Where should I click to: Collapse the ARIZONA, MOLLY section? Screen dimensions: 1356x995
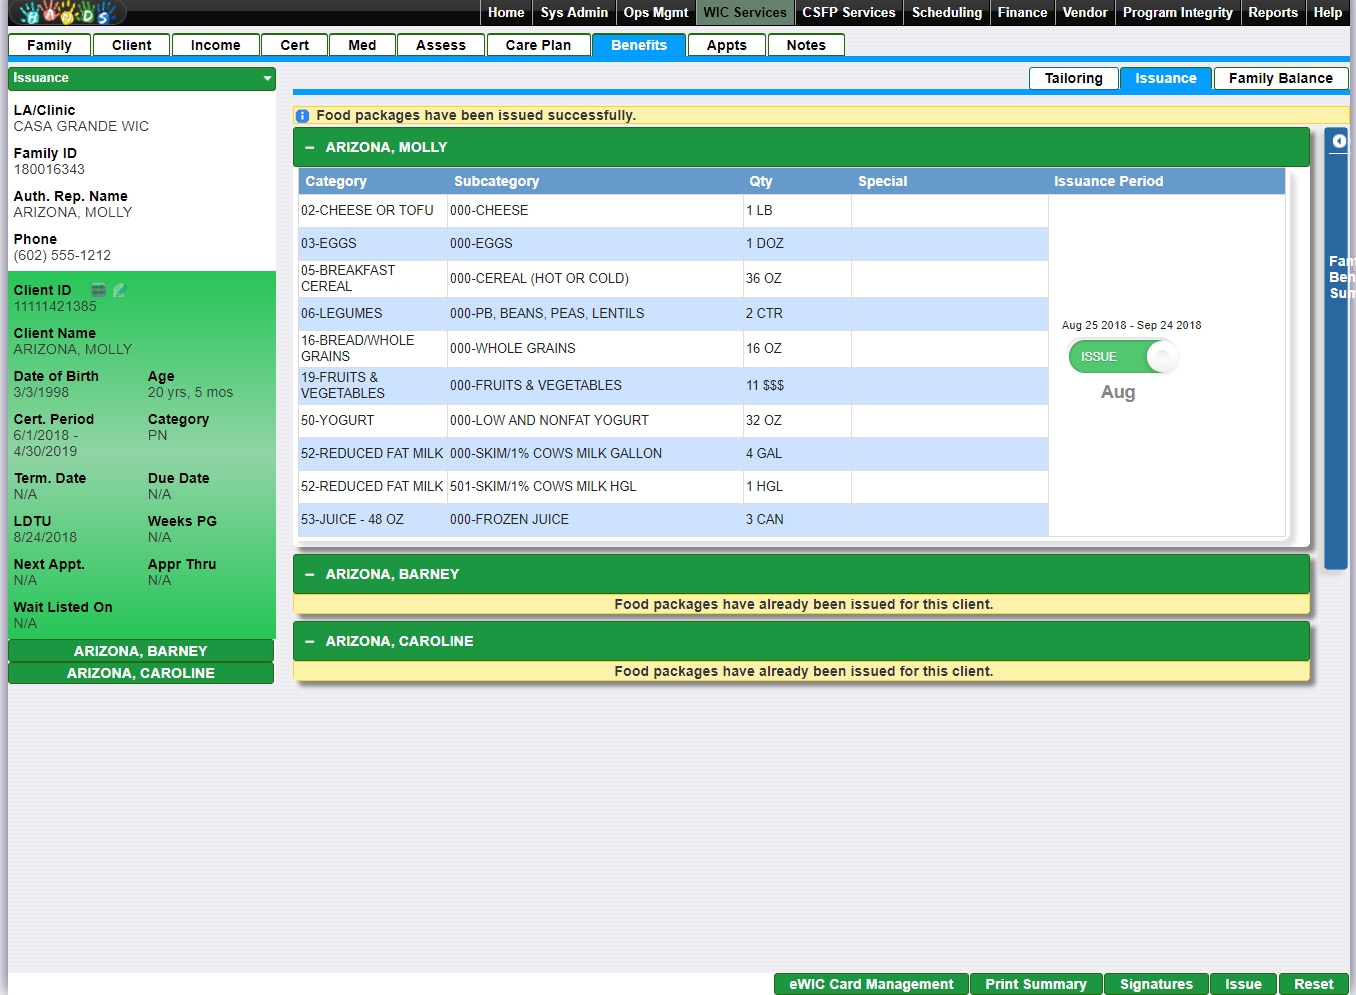click(x=310, y=147)
